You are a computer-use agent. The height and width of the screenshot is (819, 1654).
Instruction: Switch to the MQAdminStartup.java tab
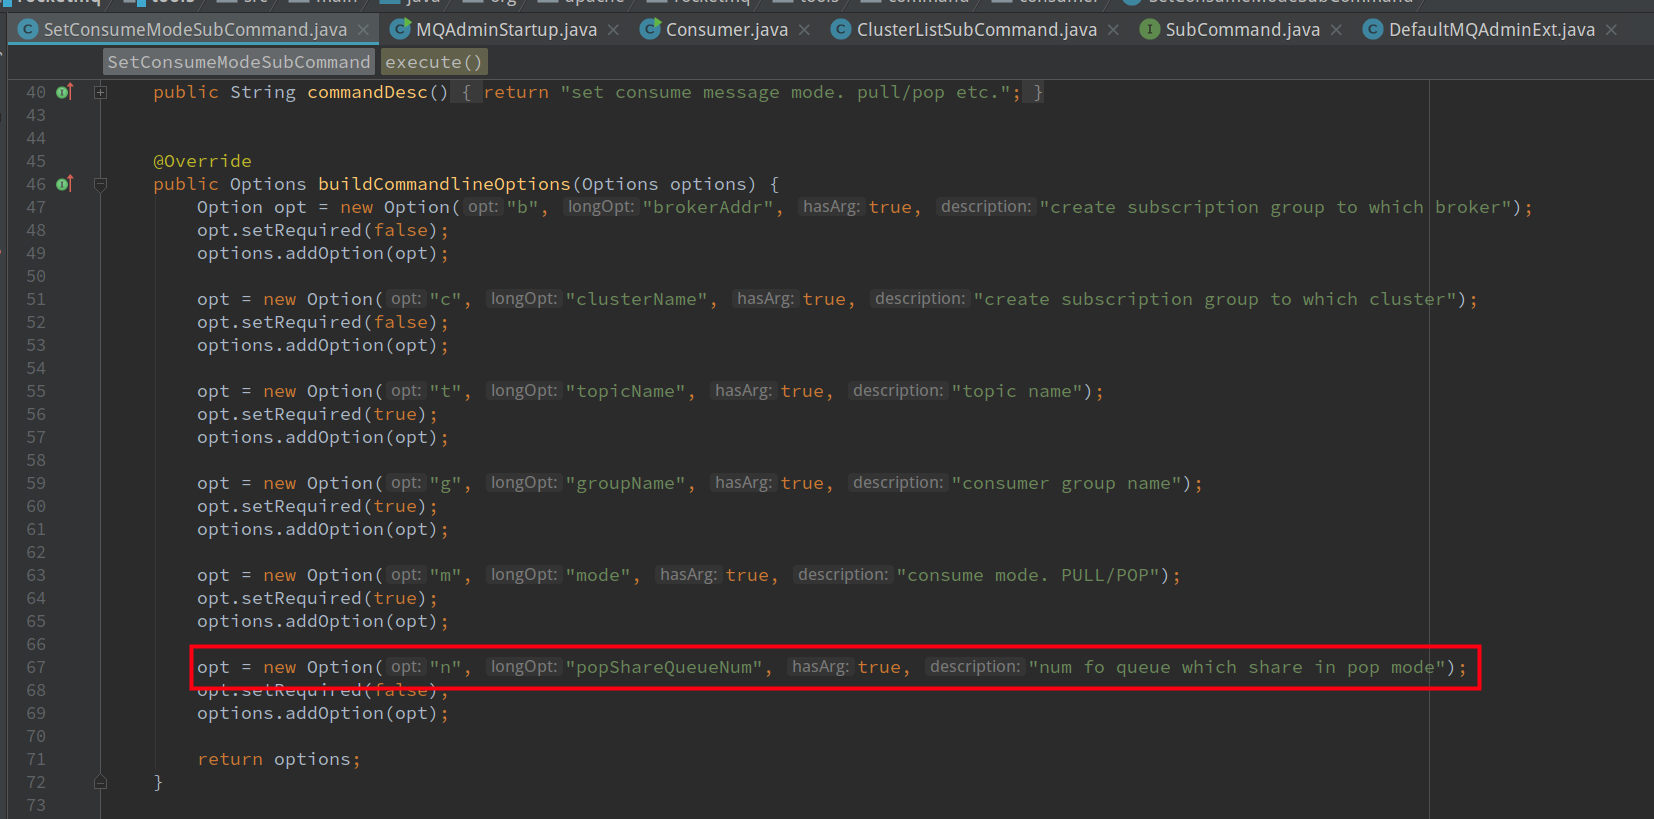[x=506, y=30]
